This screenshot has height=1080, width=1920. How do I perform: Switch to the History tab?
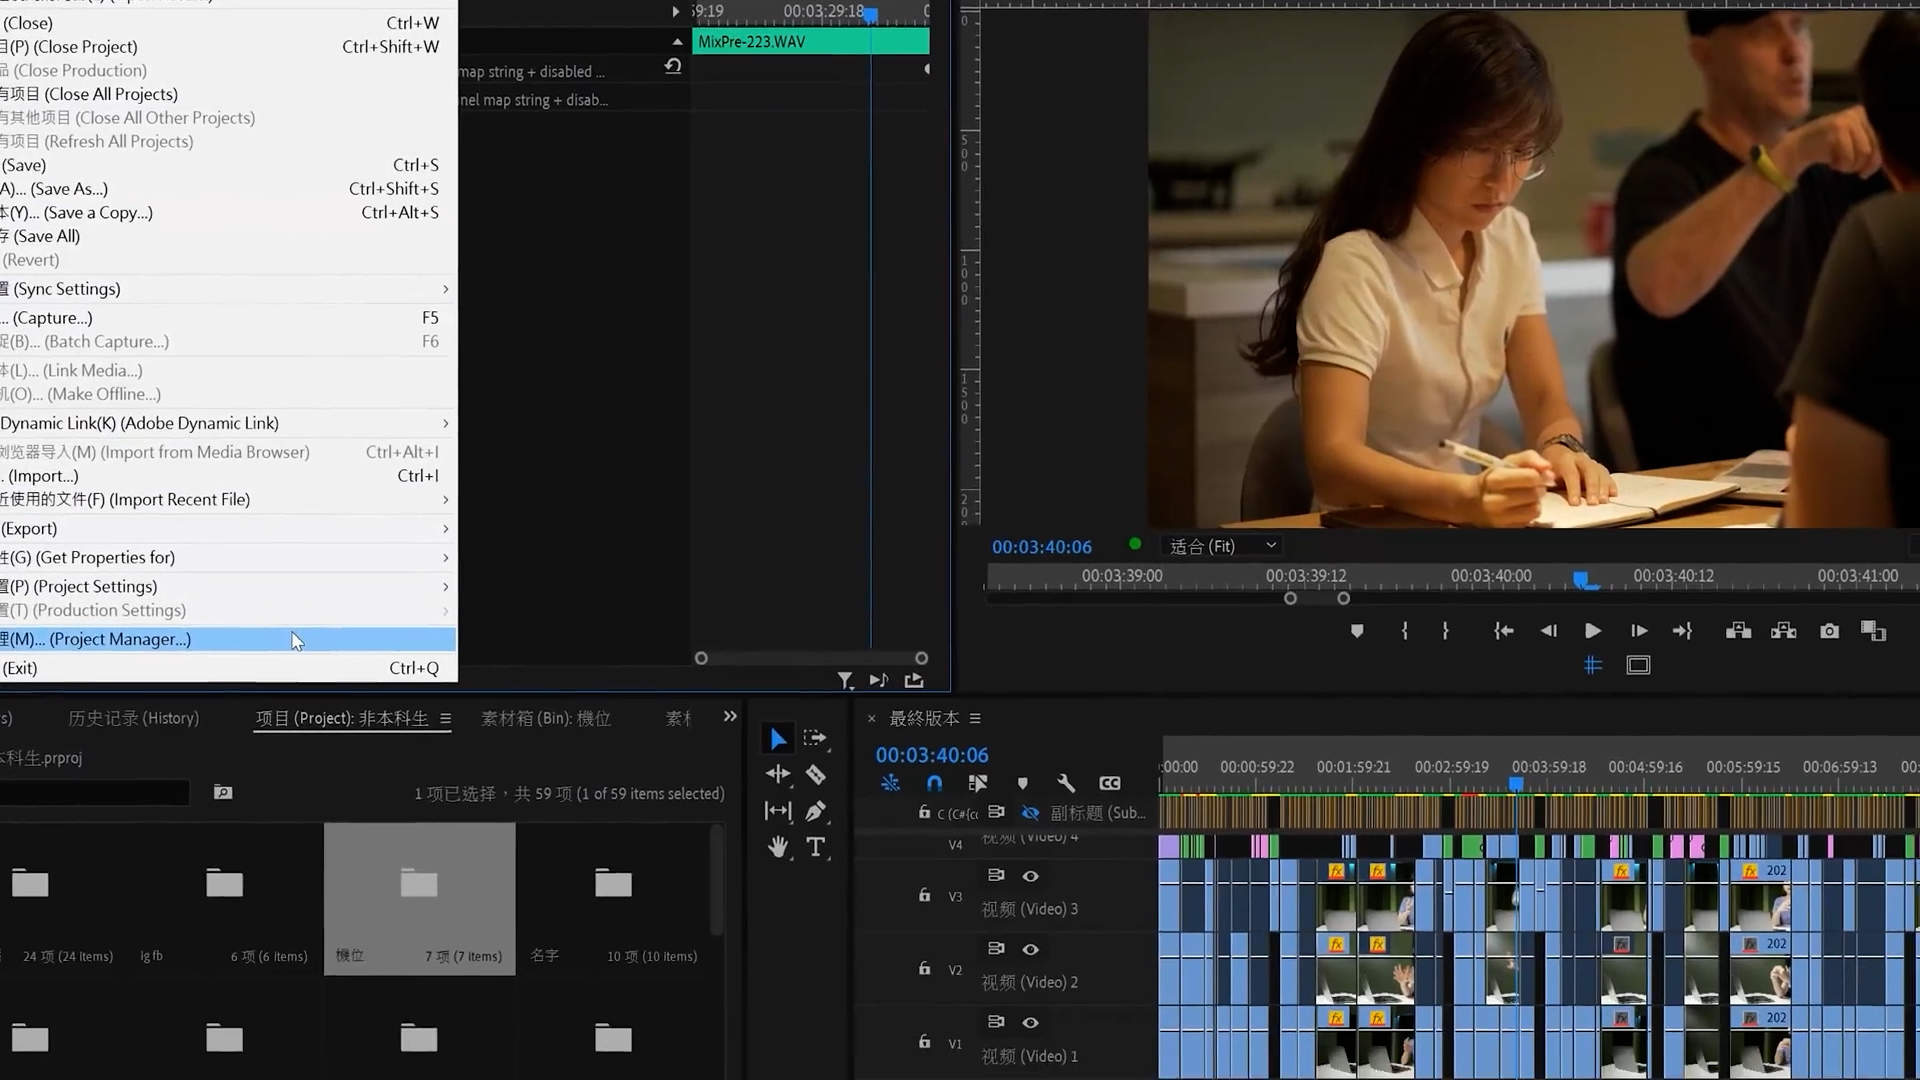point(133,718)
